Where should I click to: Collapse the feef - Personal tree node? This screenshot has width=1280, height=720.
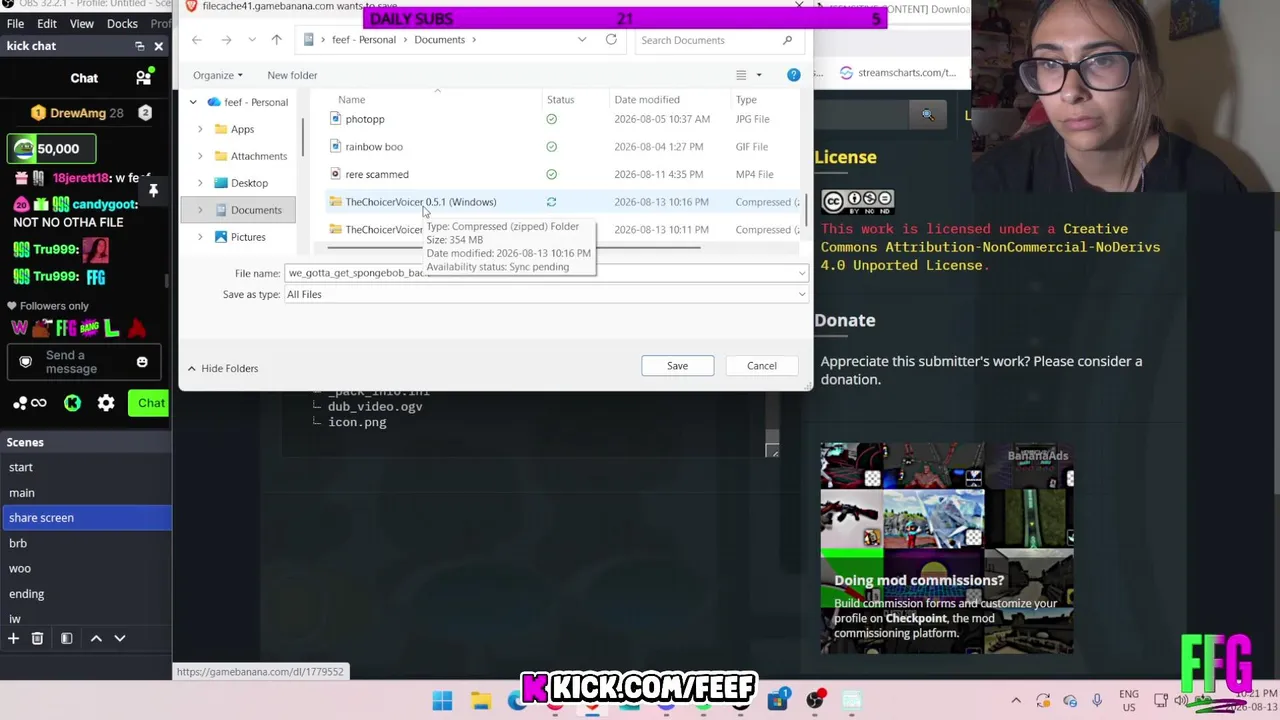coord(193,102)
